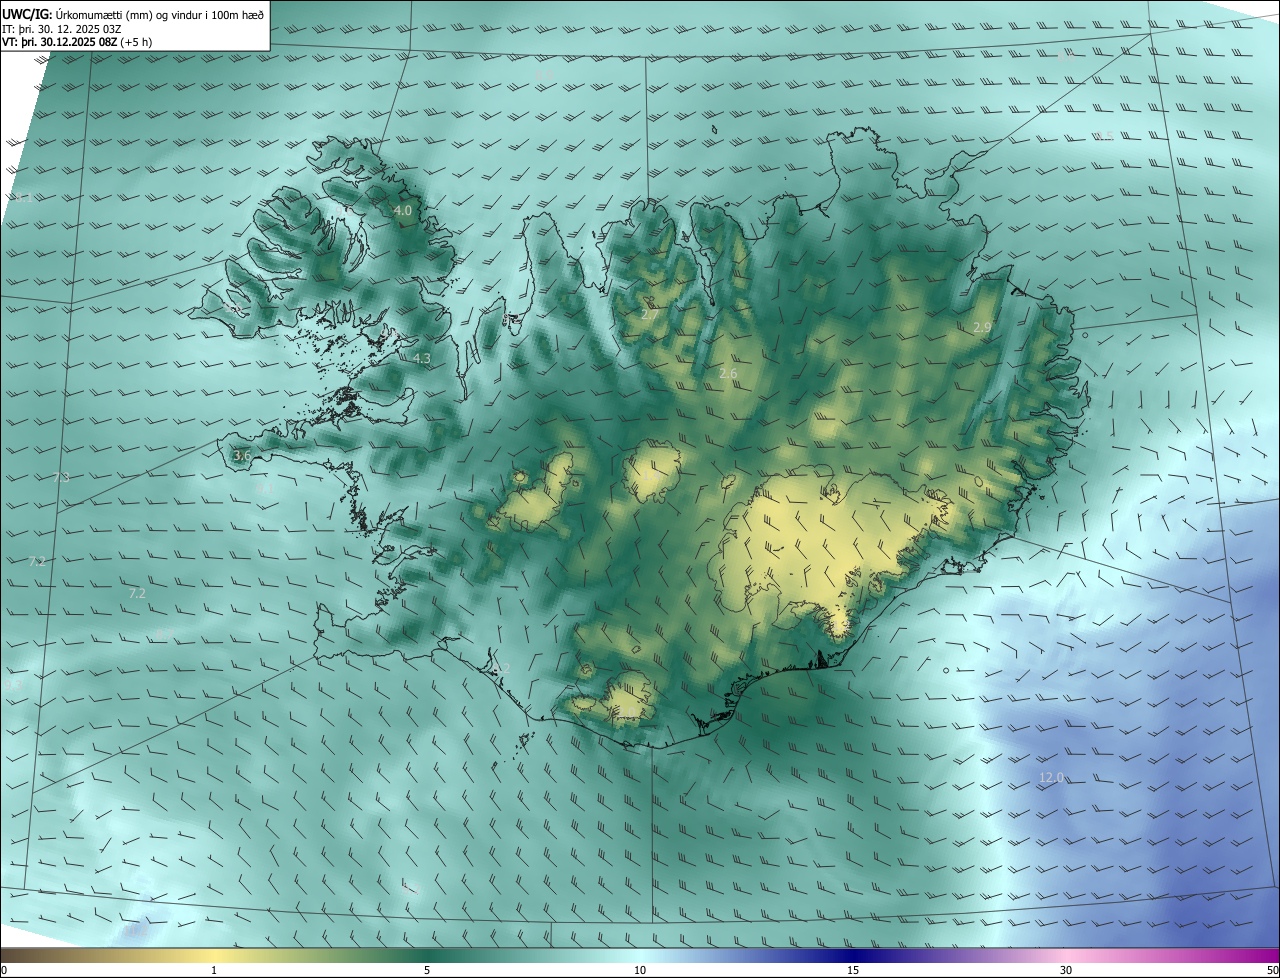1280x978 pixels.
Task: Click the colour scale legend bar
Action: pyautogui.click(x=640, y=956)
